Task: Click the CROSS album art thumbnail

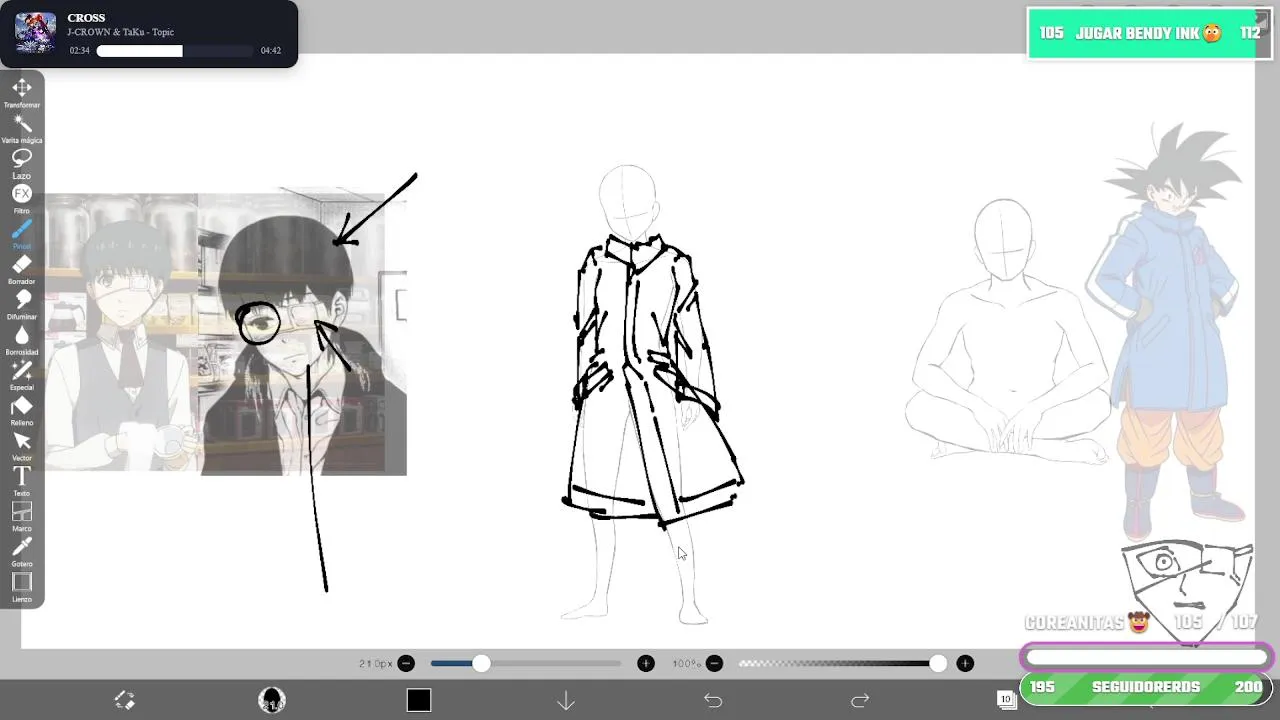Action: (35, 33)
